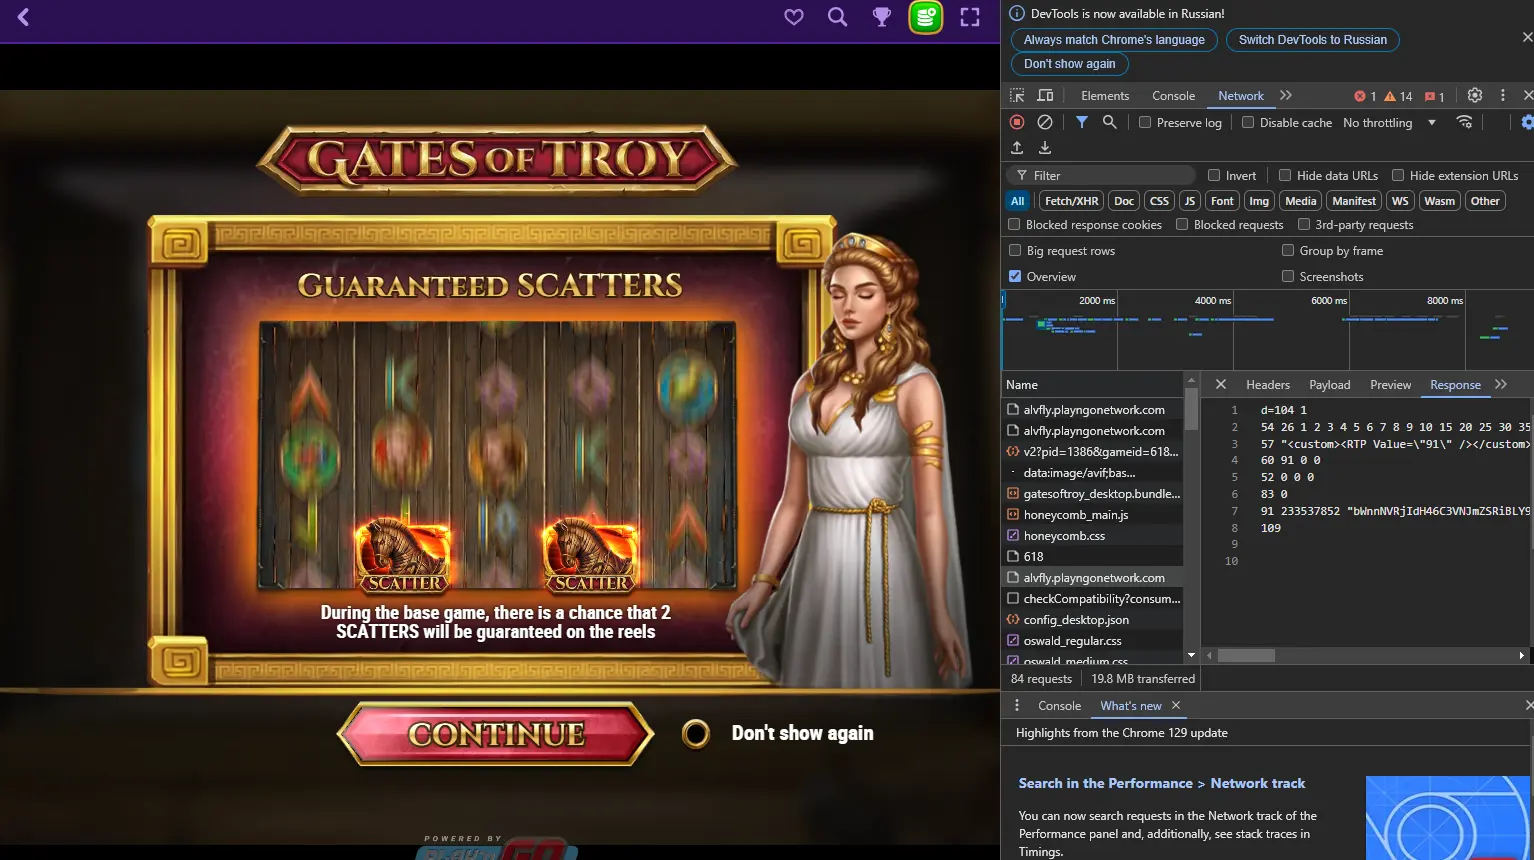Open the issues counter badge

point(1435,96)
